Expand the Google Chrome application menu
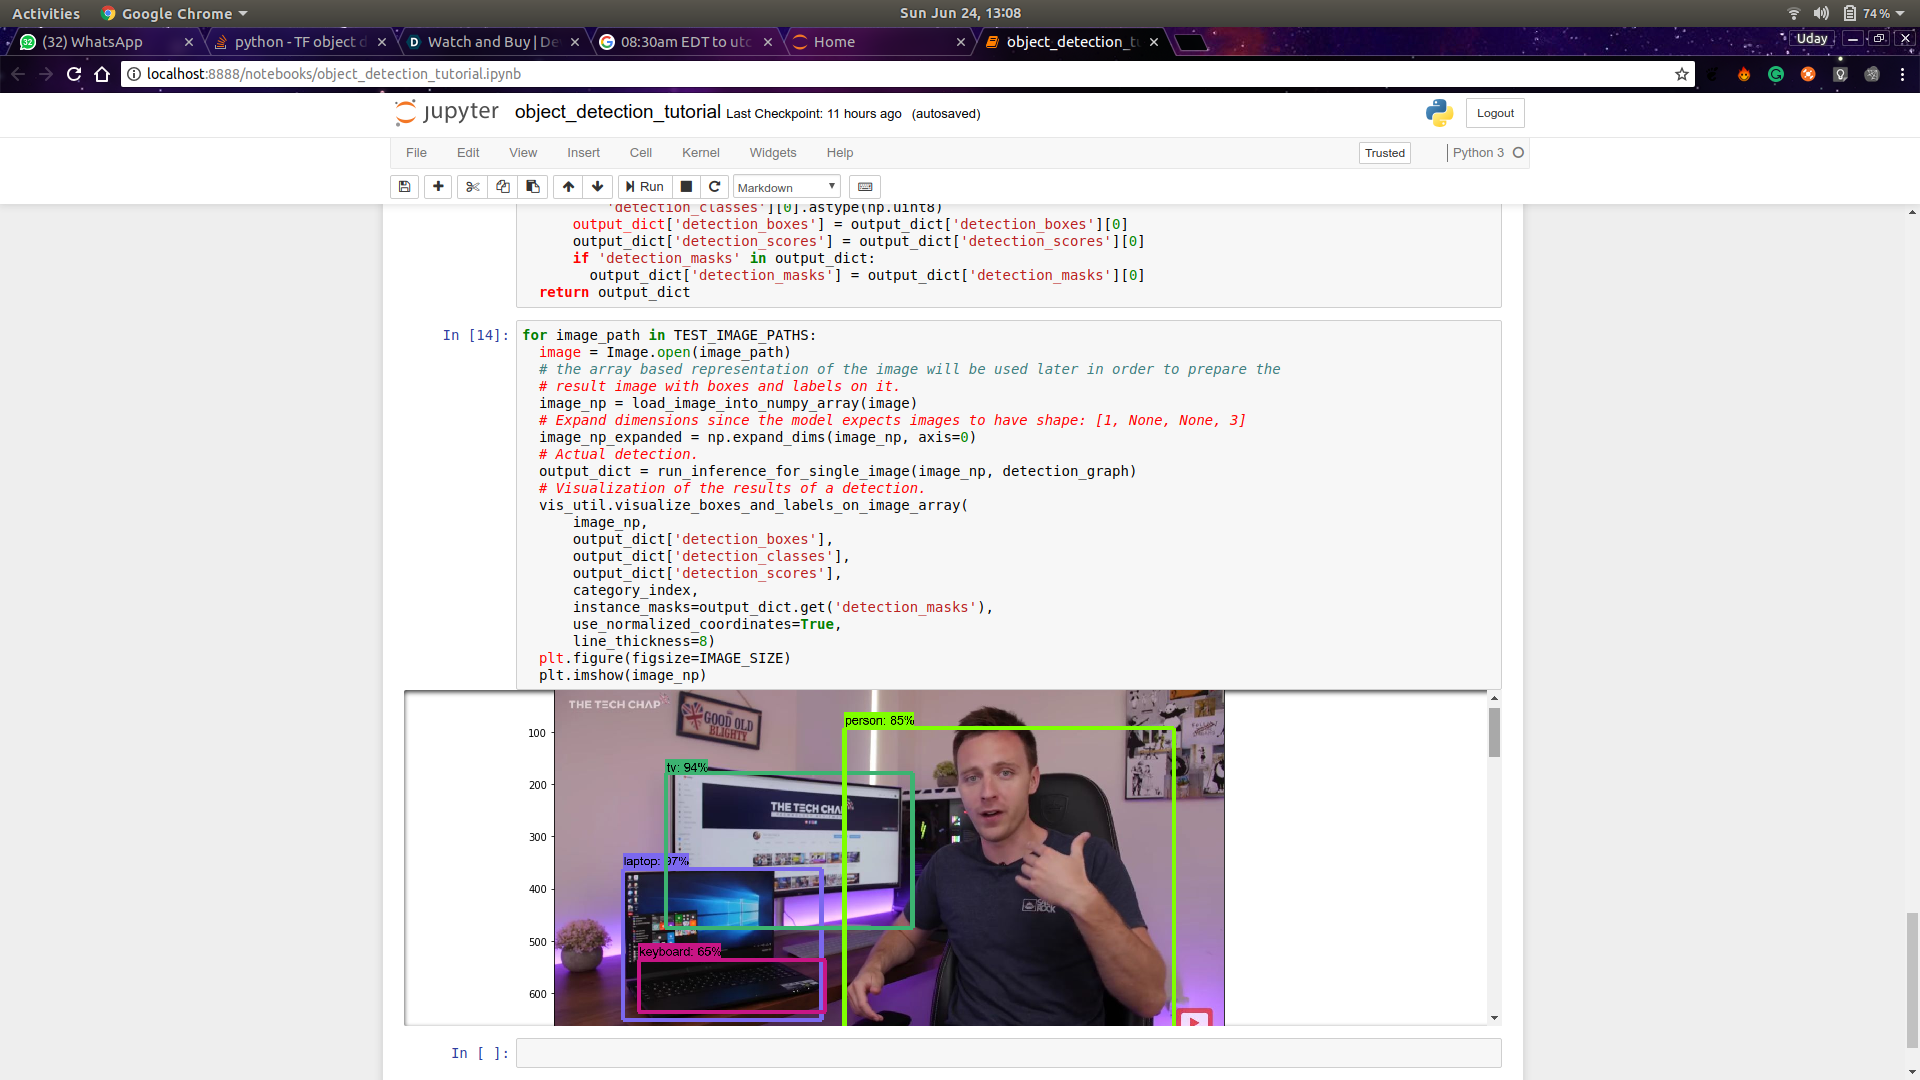Screen dimensions: 1920x1080 175,13
